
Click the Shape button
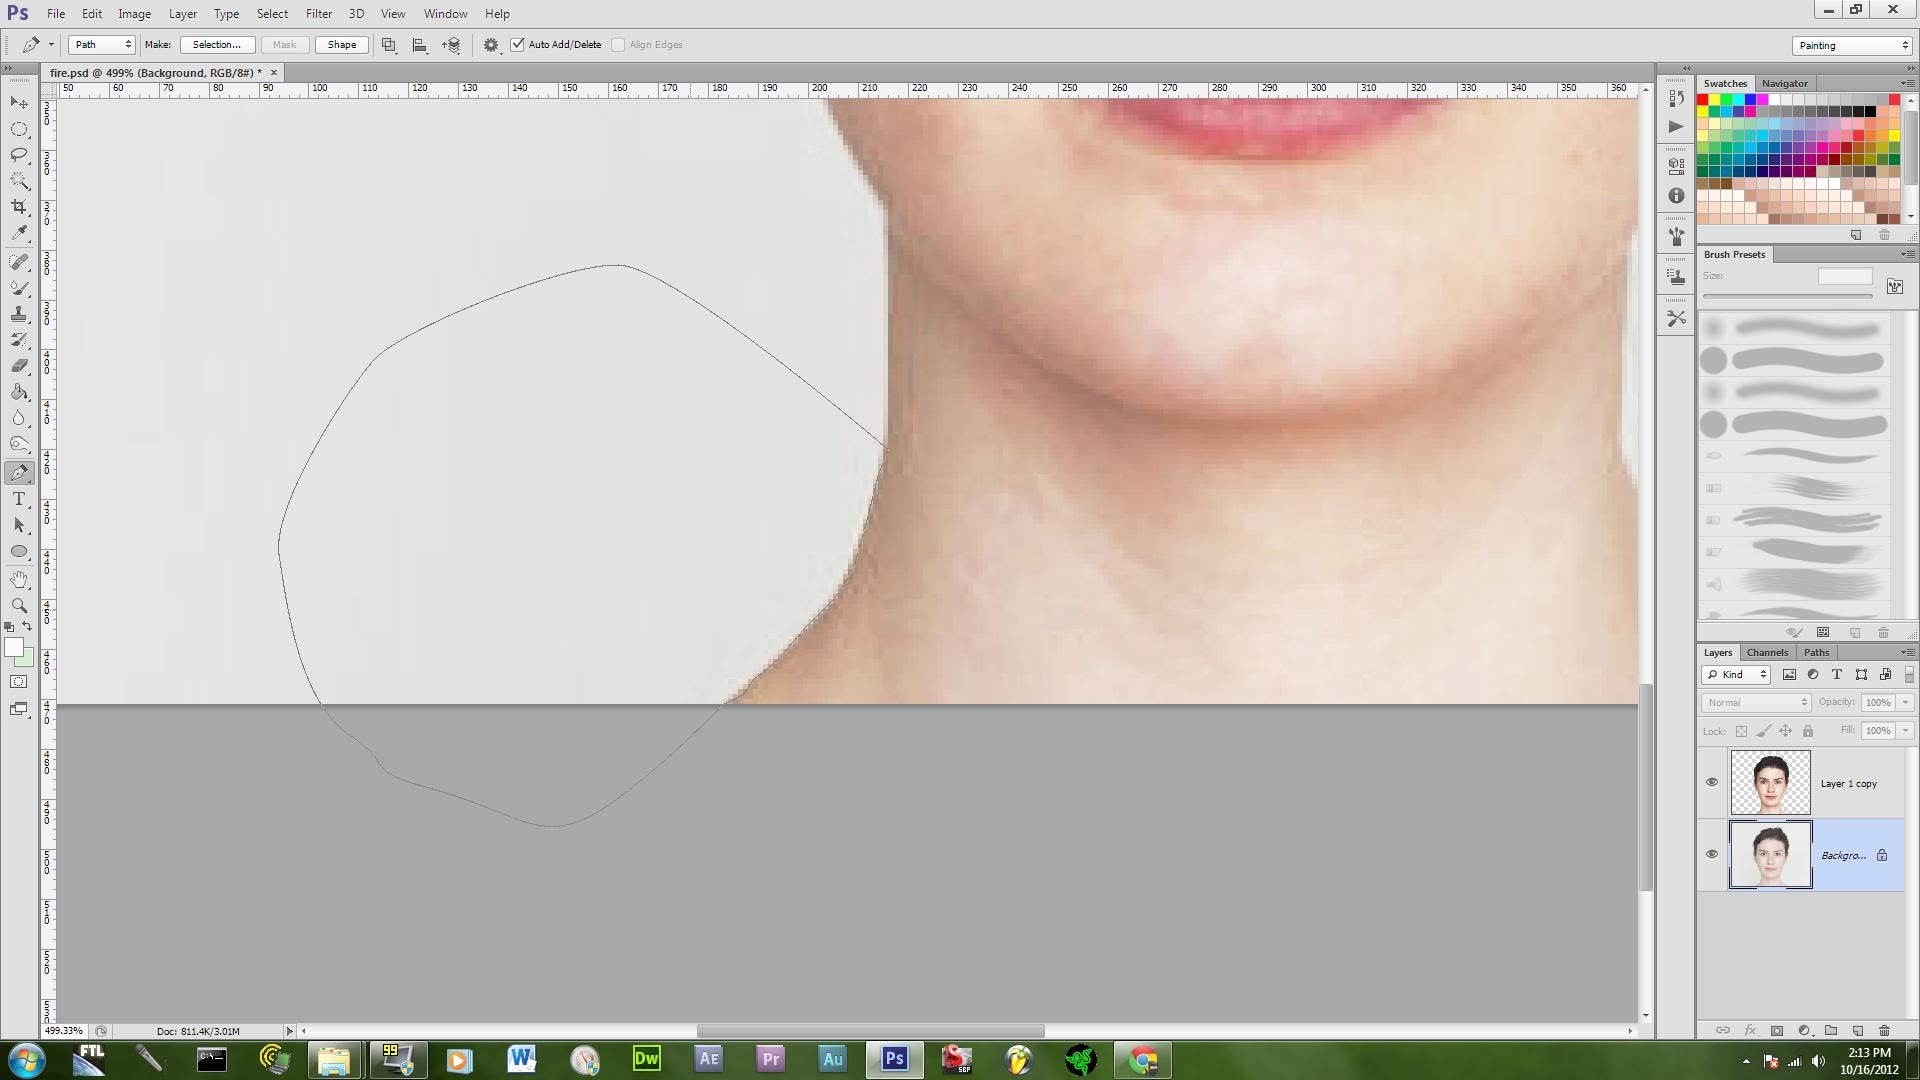[341, 45]
